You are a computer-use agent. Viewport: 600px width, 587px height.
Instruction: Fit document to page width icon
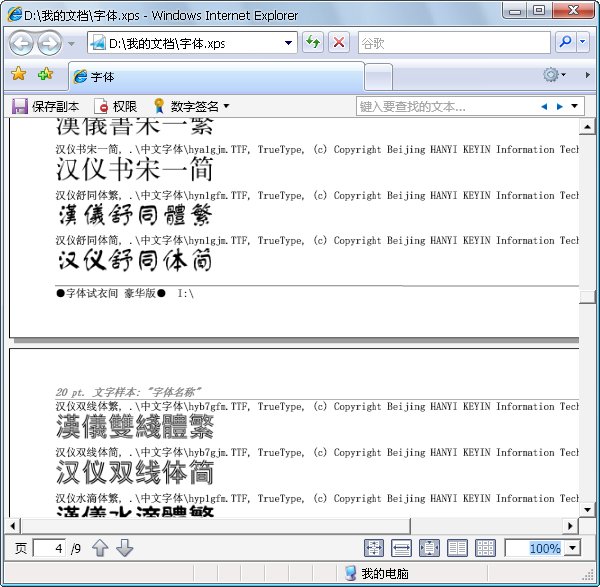click(x=401, y=548)
